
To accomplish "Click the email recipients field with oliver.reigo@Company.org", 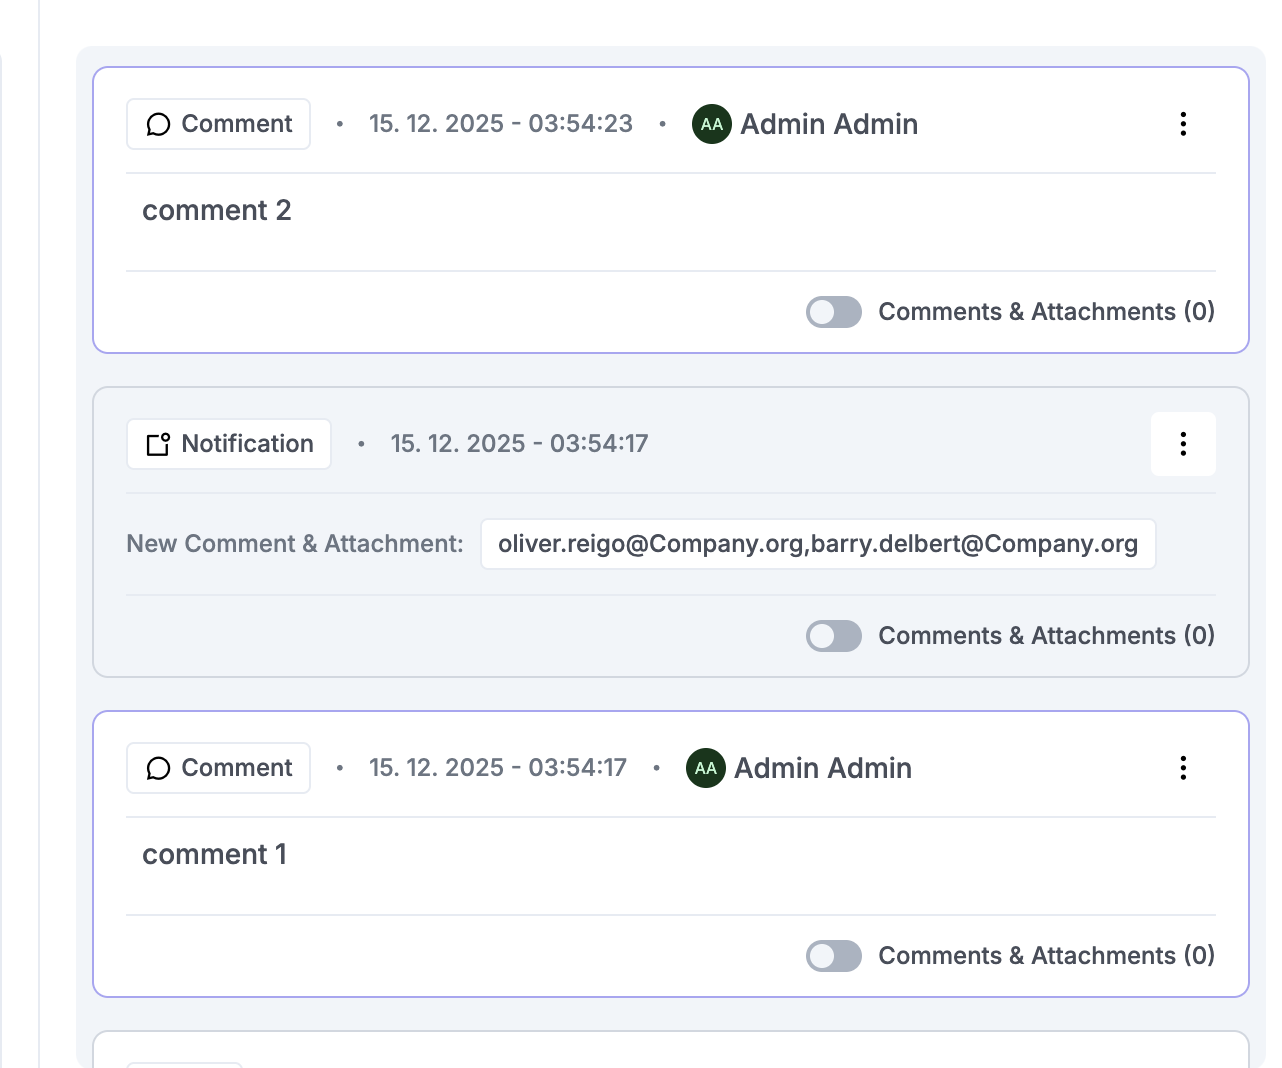I will (817, 544).
